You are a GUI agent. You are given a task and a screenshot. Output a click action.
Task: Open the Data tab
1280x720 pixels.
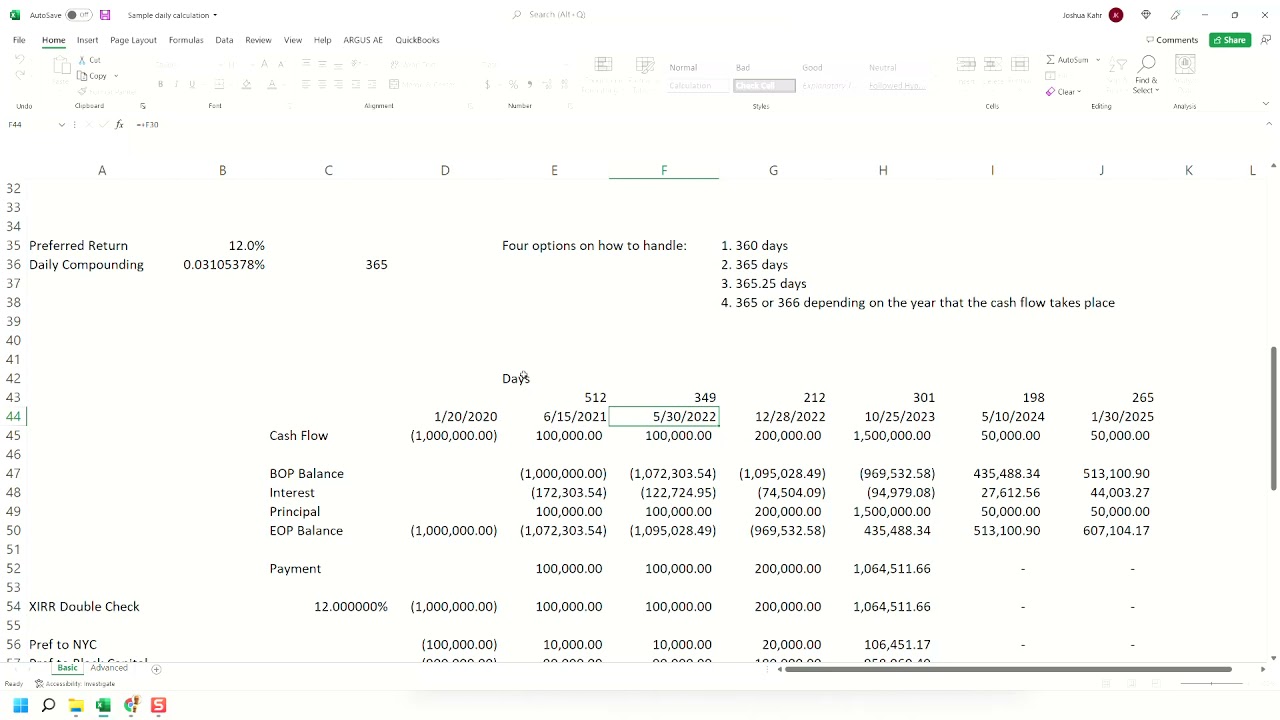(224, 40)
